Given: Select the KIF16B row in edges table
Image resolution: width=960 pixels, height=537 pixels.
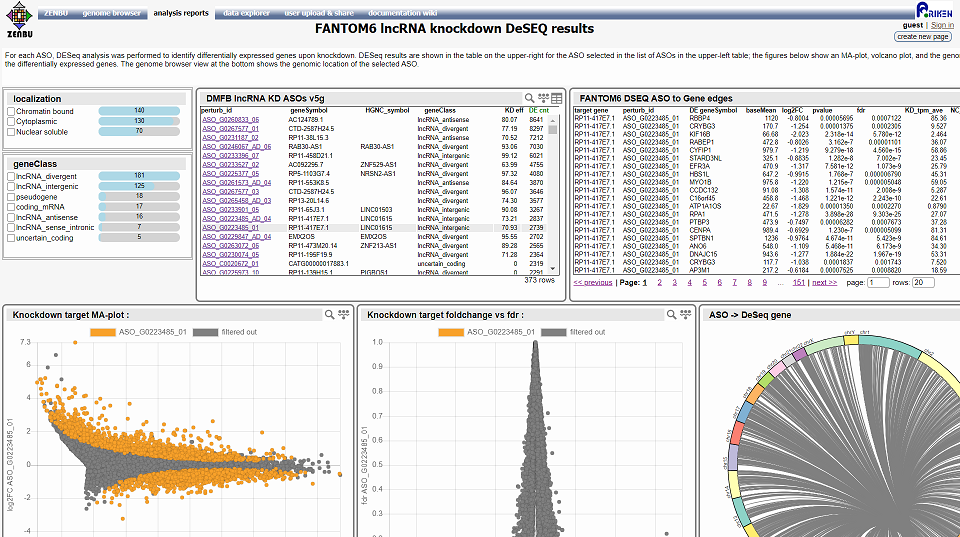Looking at the screenshot, I should click(767, 134).
